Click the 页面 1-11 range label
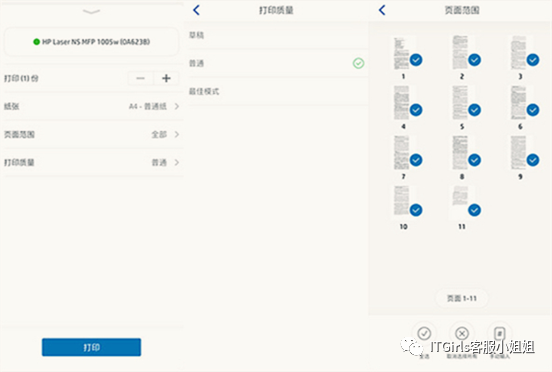 point(462,298)
